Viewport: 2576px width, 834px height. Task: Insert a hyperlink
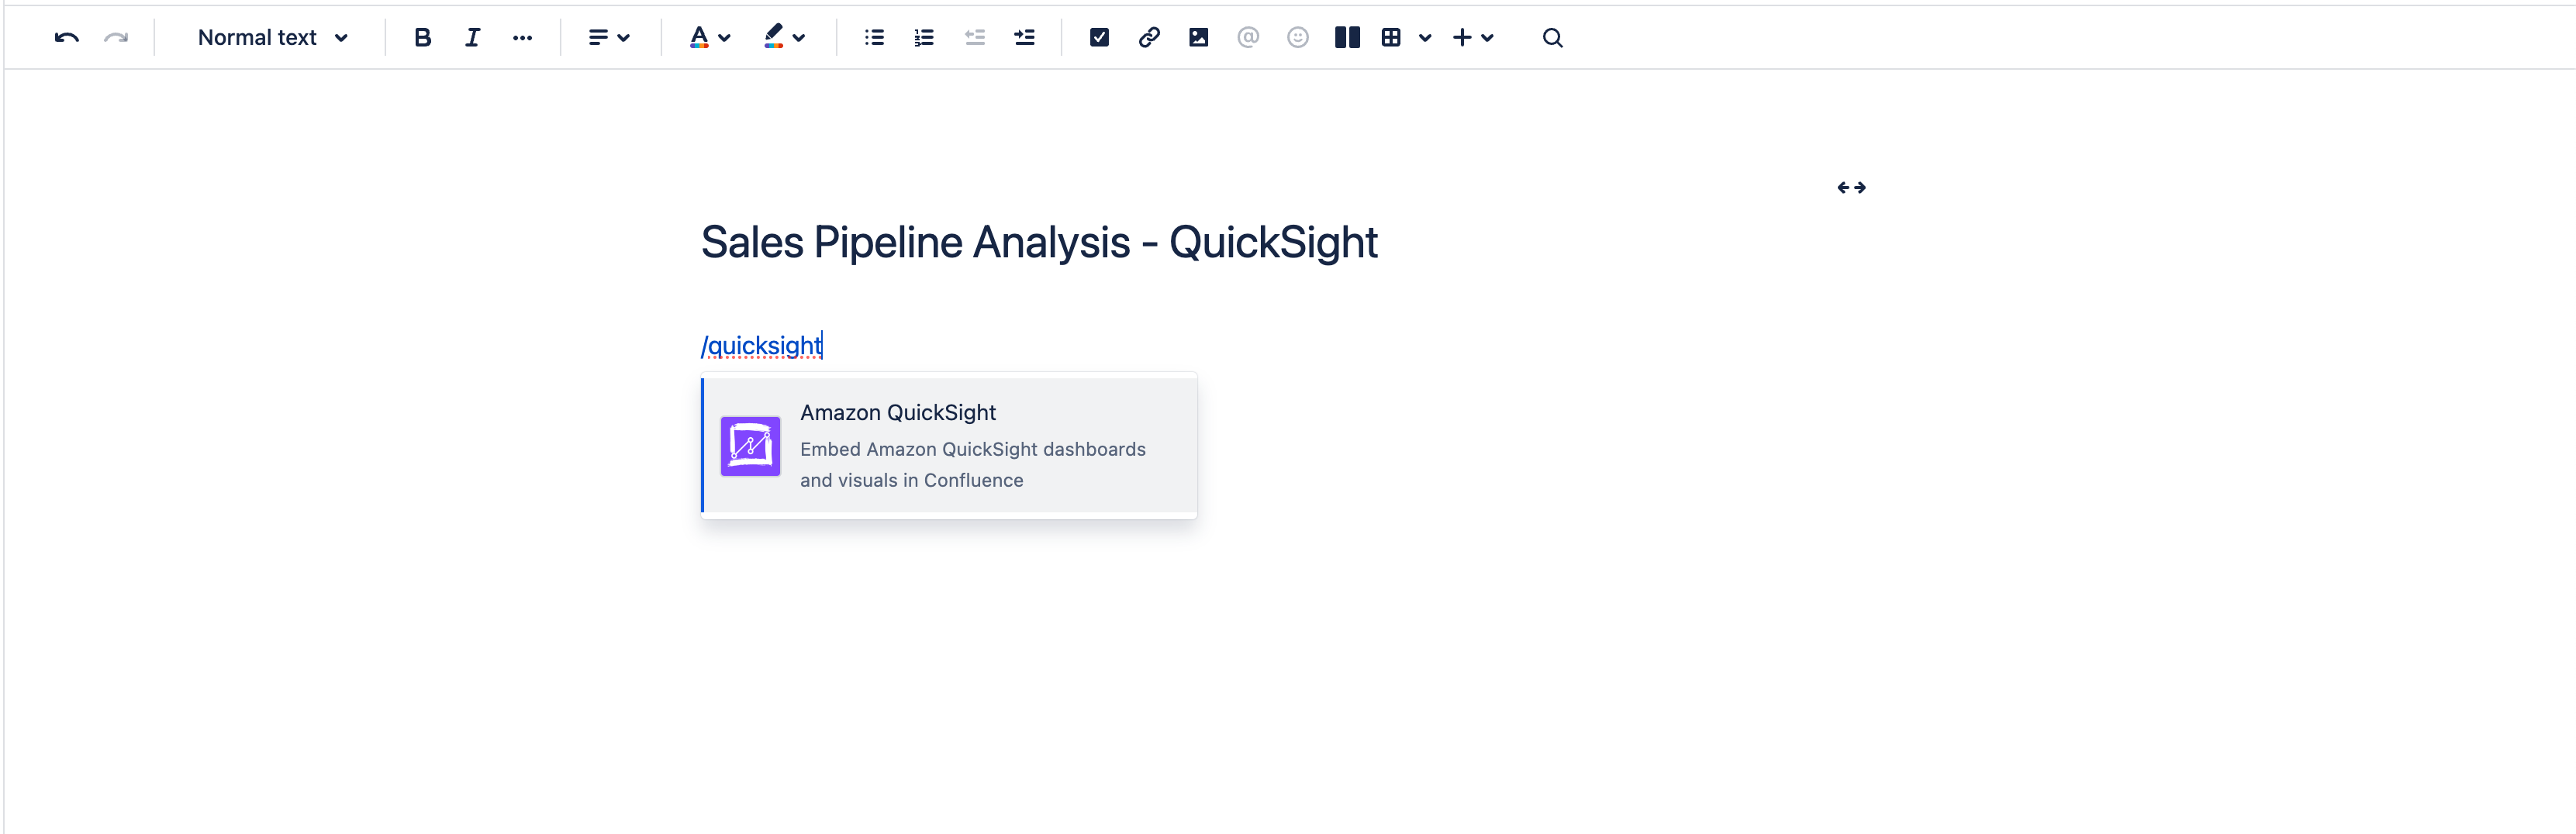tap(1149, 38)
